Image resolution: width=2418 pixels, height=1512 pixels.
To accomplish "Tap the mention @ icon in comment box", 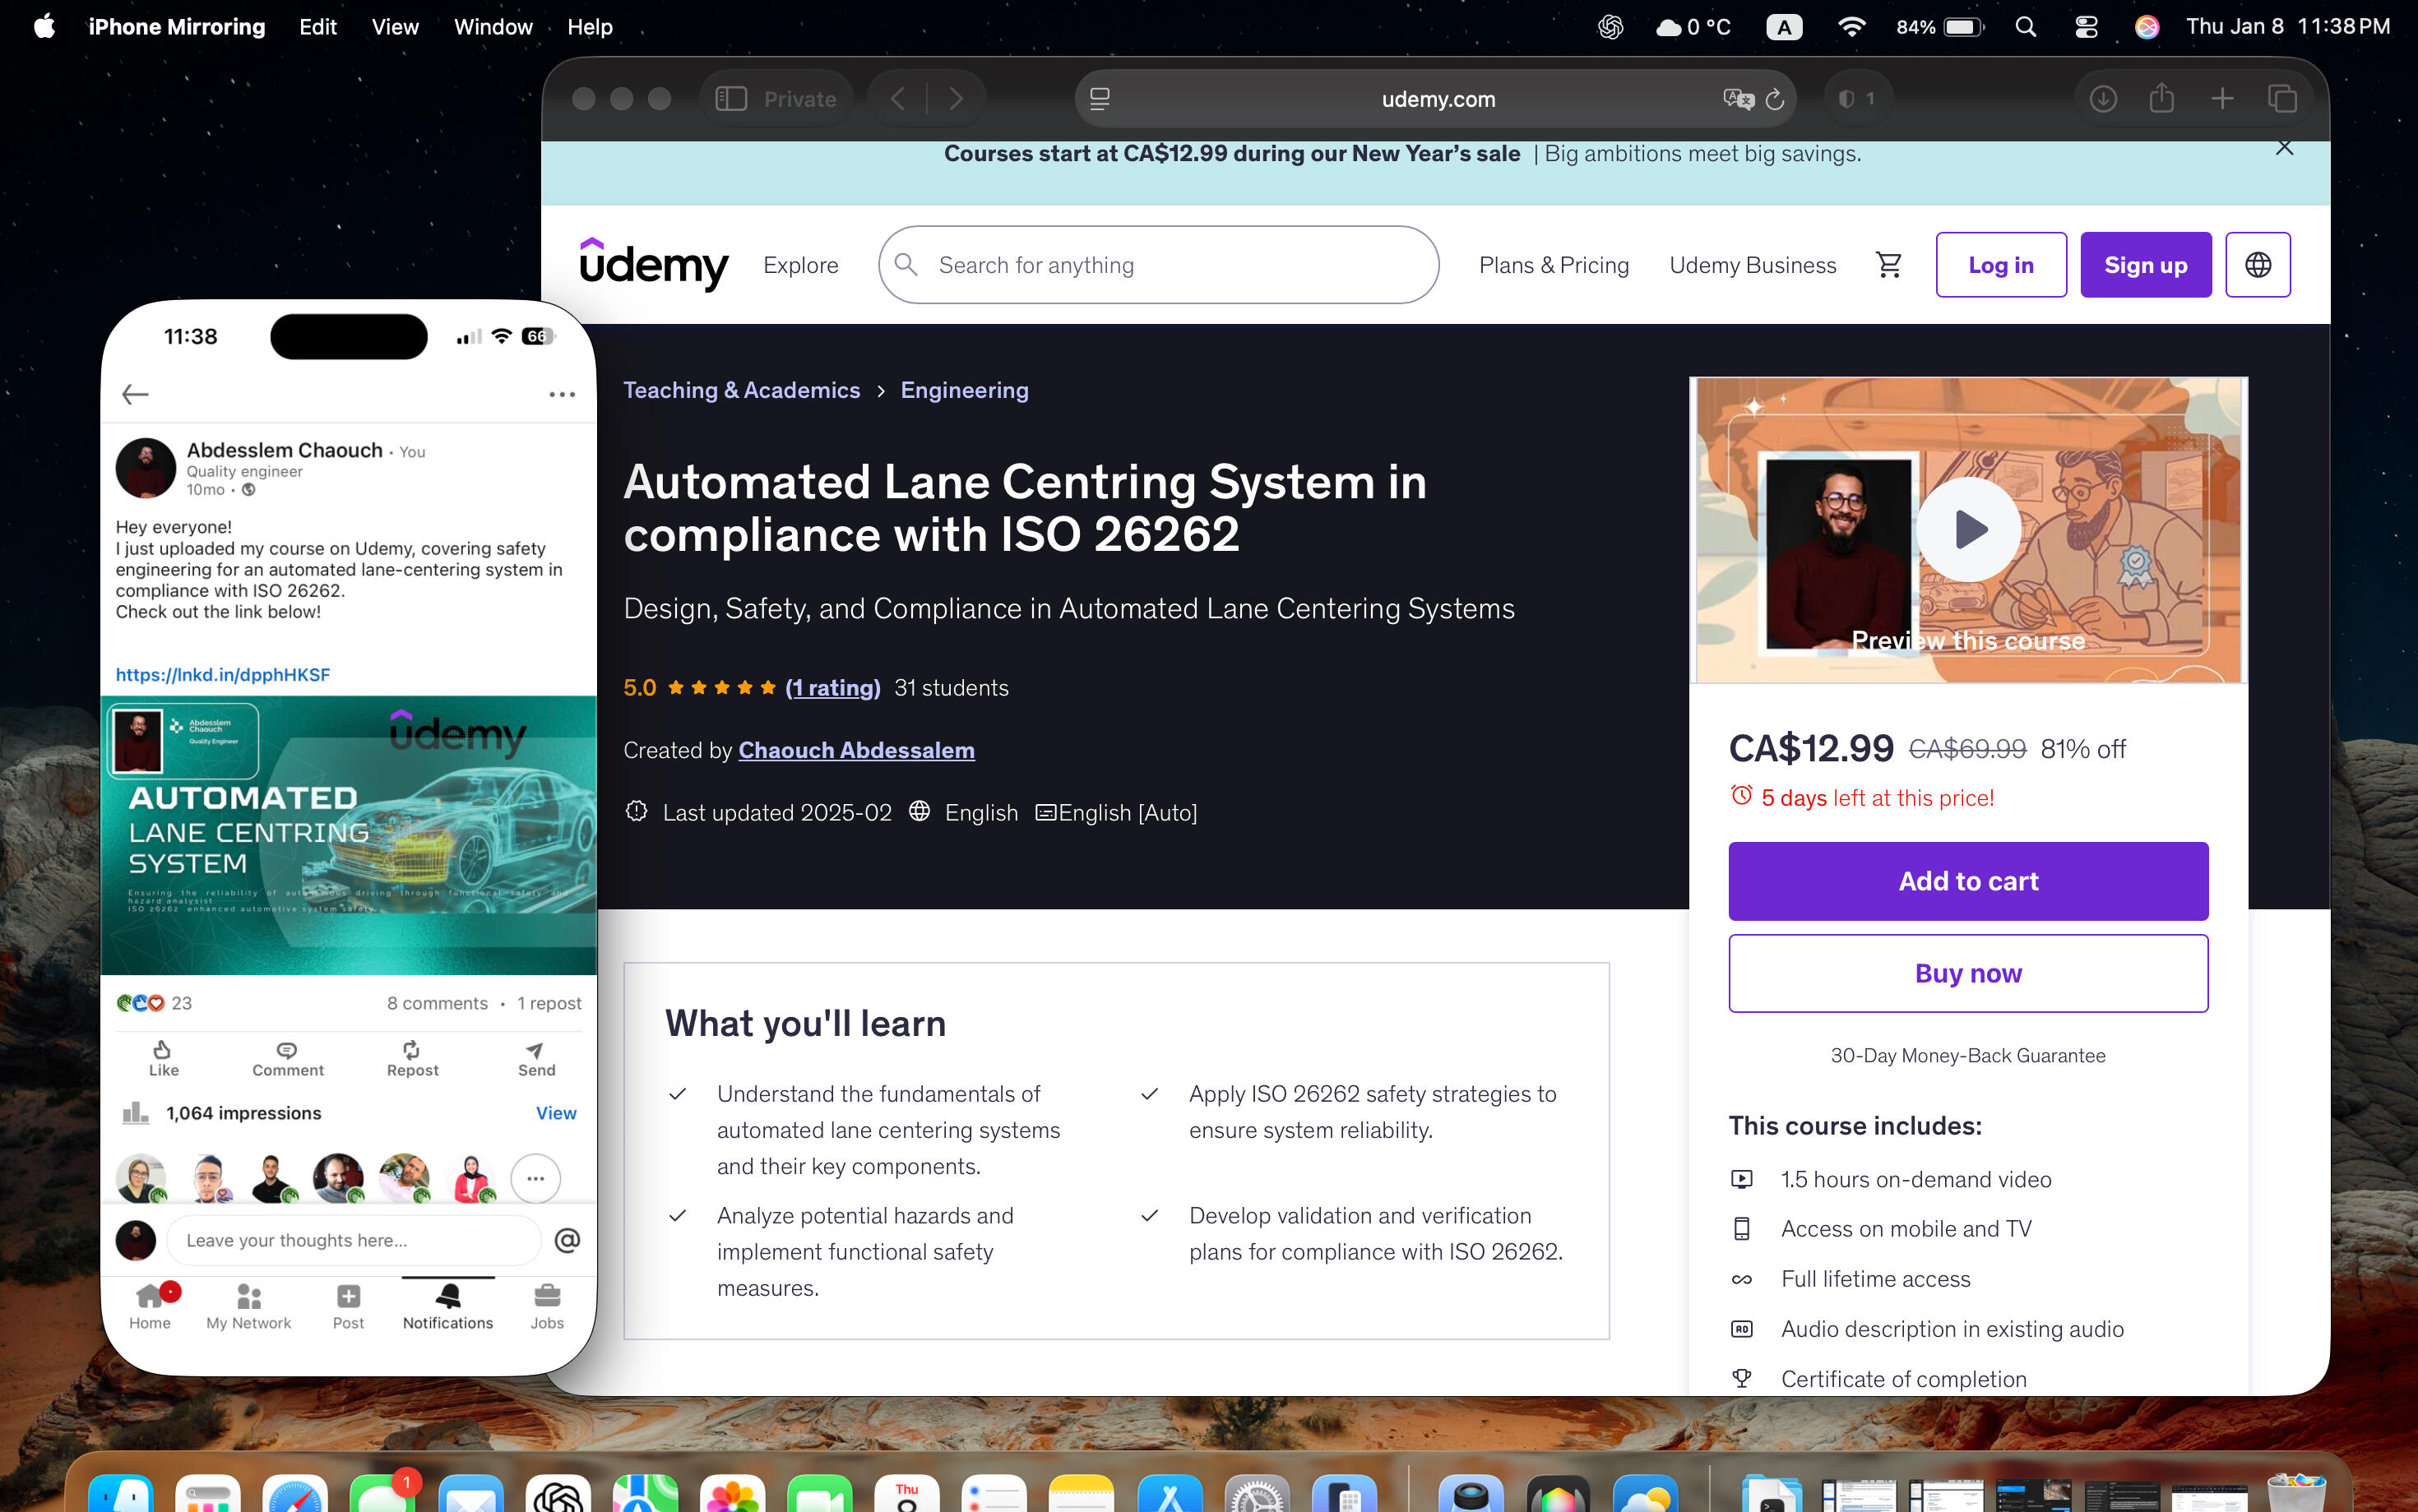I will pyautogui.click(x=567, y=1240).
